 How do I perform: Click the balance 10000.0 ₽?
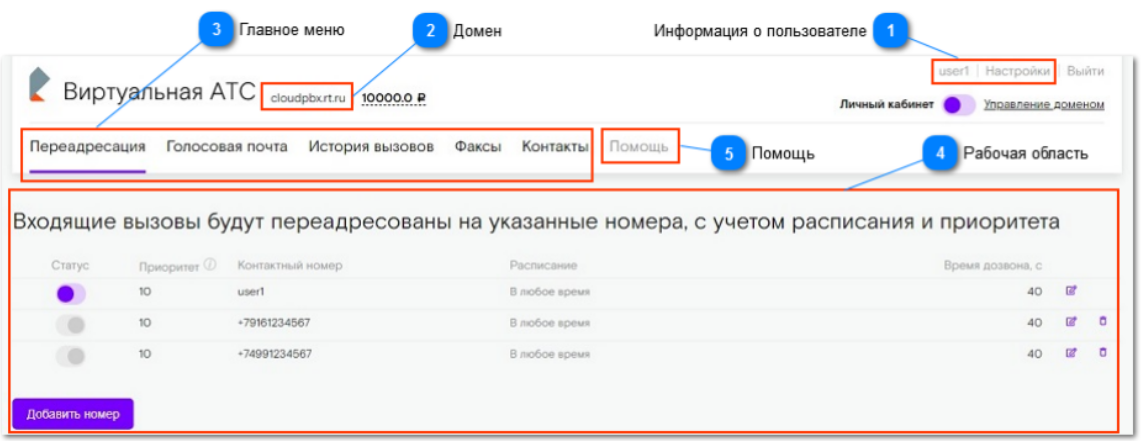[394, 97]
